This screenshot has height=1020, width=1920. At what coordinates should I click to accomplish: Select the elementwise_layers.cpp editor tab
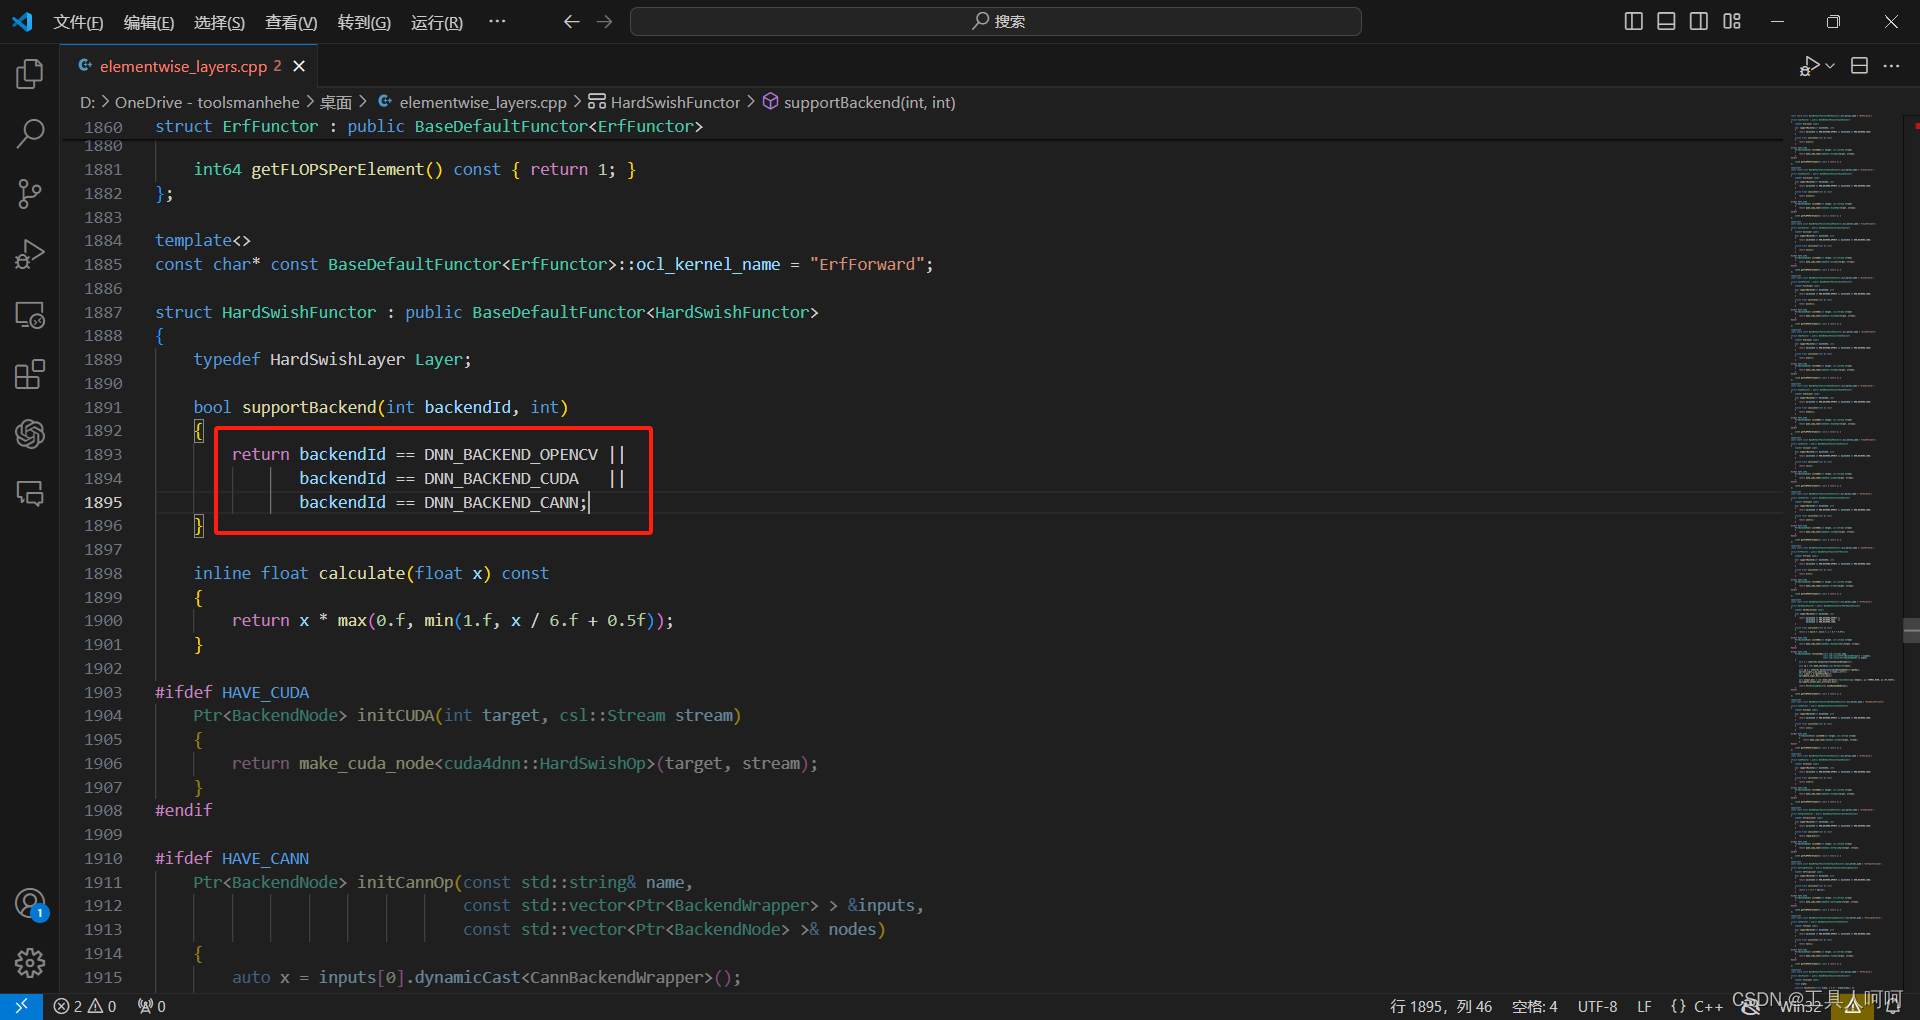coord(190,66)
